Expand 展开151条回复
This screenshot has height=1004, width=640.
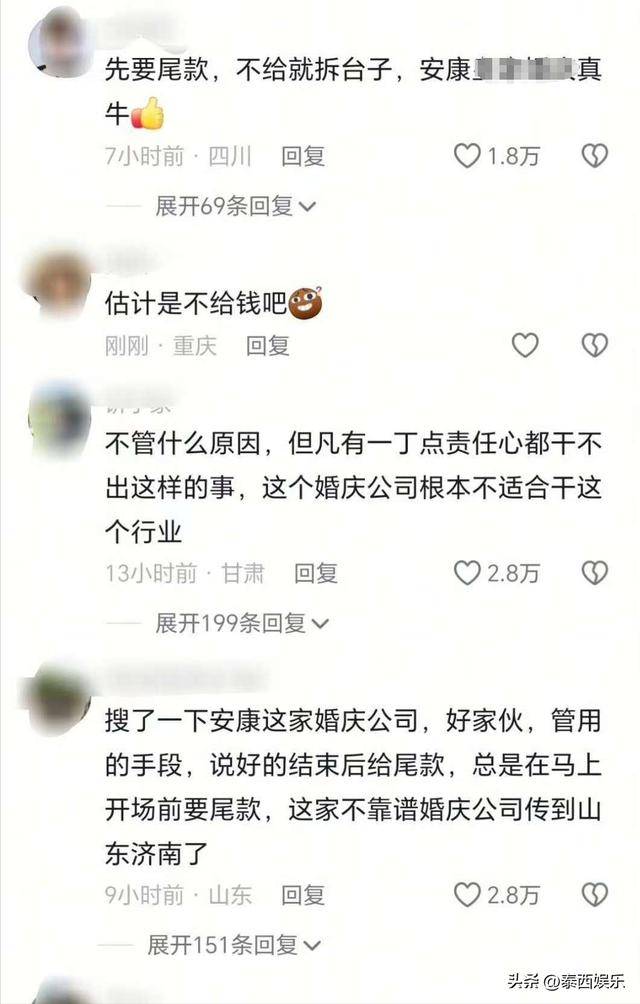point(234,944)
